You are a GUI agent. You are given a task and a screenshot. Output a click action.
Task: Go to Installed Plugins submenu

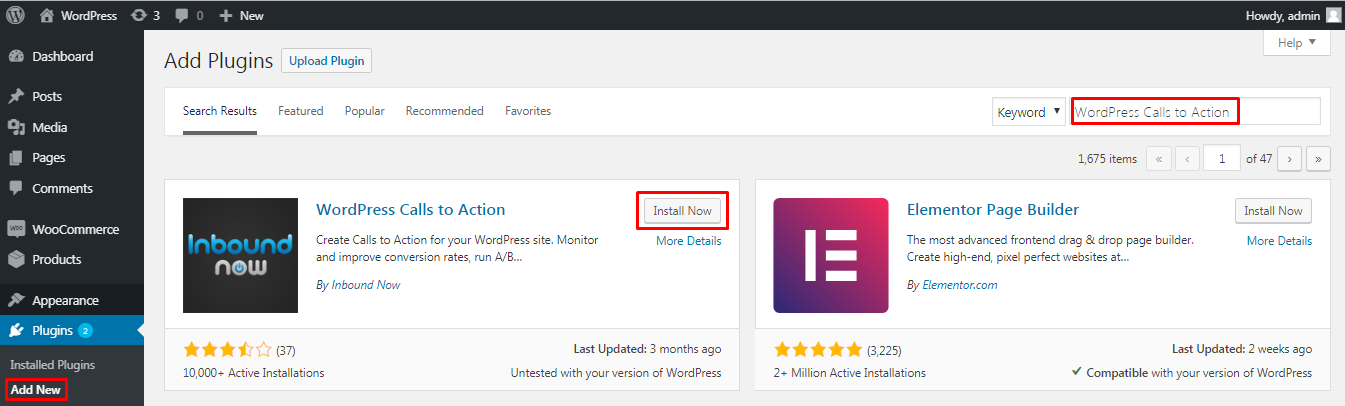[x=52, y=365]
